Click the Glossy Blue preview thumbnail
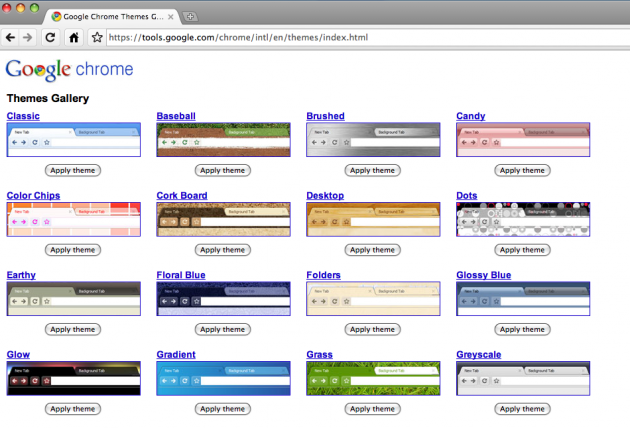630x428 pixels. point(523,299)
